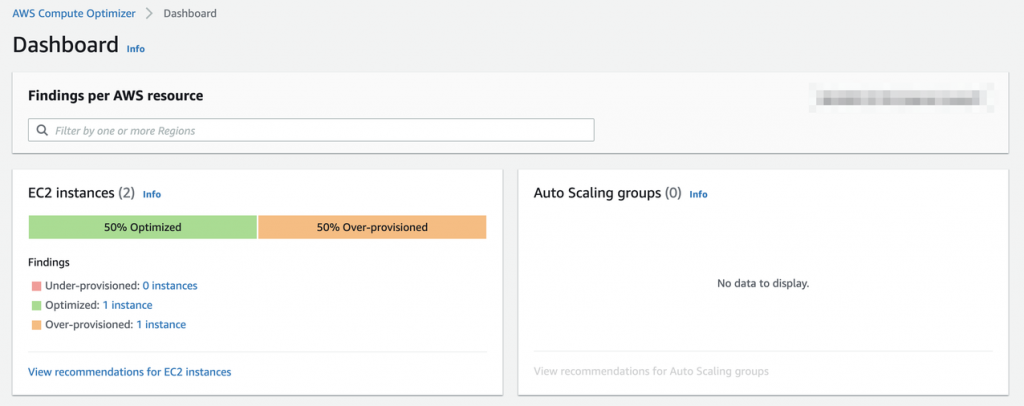The image size is (1024, 406).
Task: Click the AWS Compute Optimizer breadcrumb link
Action: pos(75,13)
